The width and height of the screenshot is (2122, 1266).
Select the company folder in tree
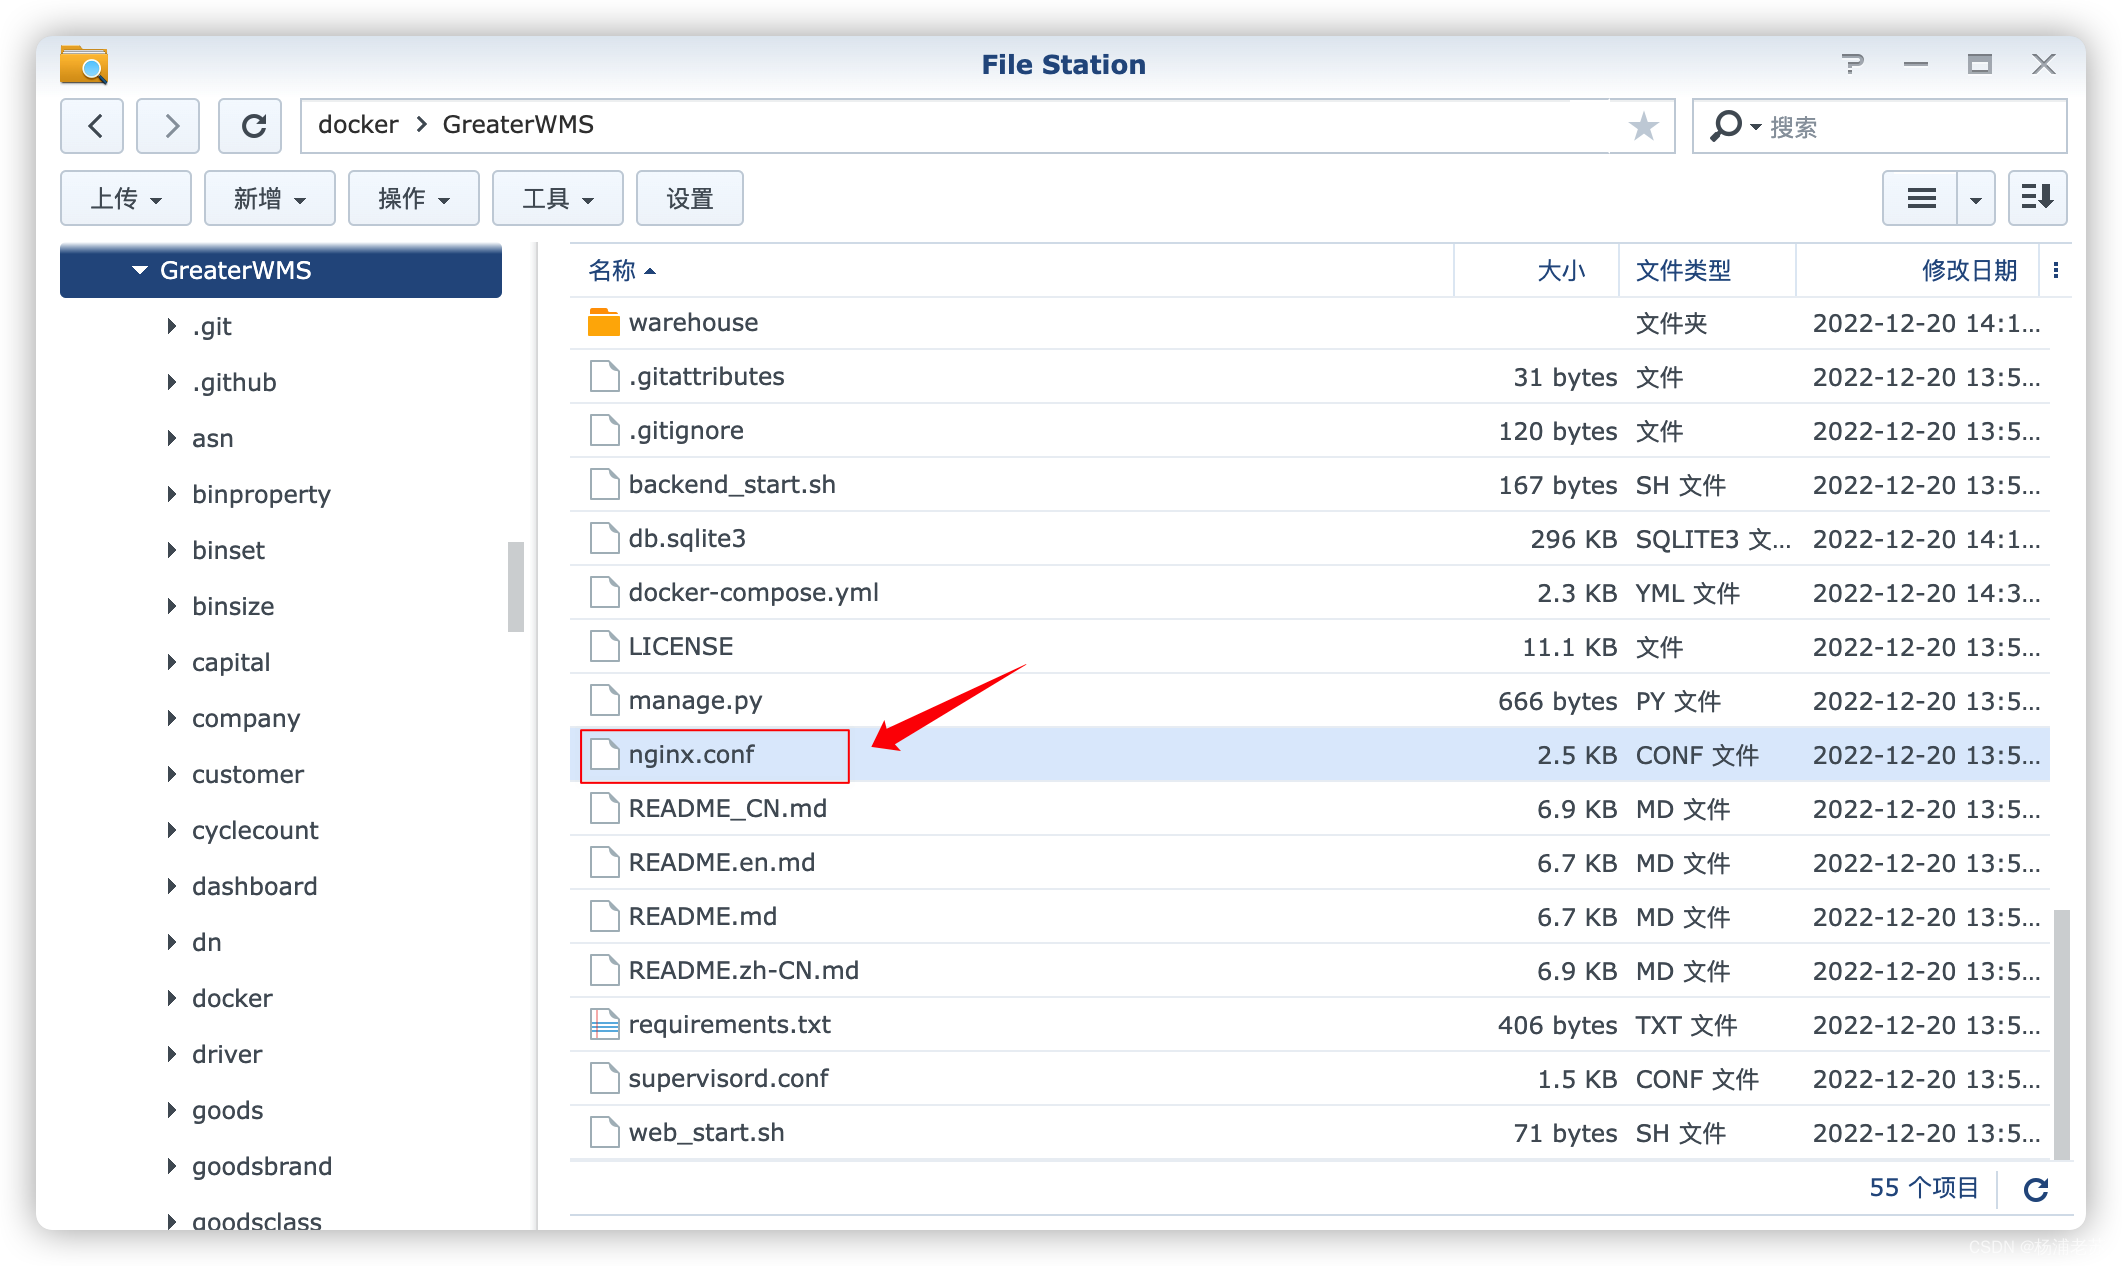246,718
